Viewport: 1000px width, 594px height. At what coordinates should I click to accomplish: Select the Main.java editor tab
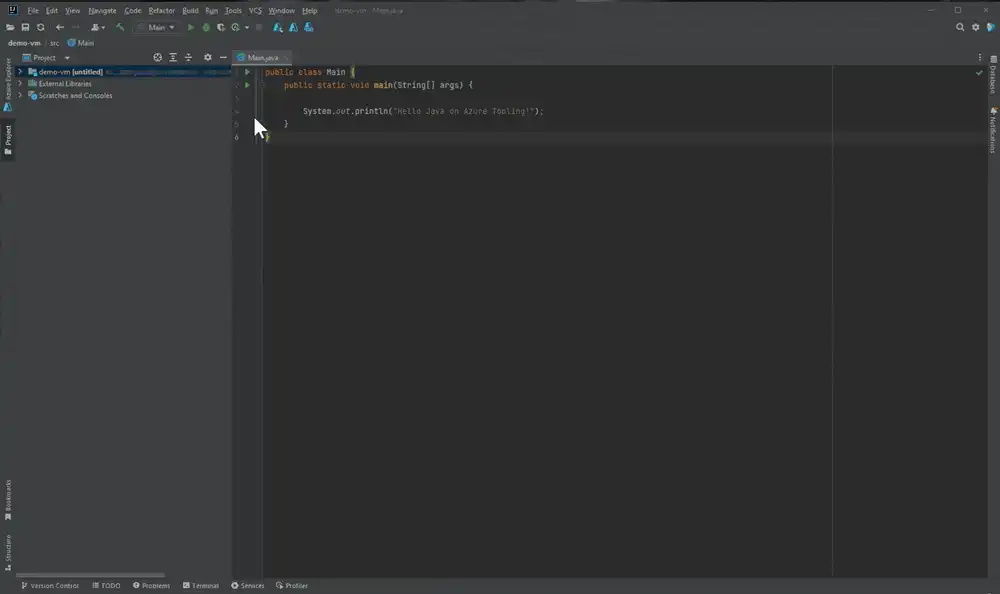point(262,57)
